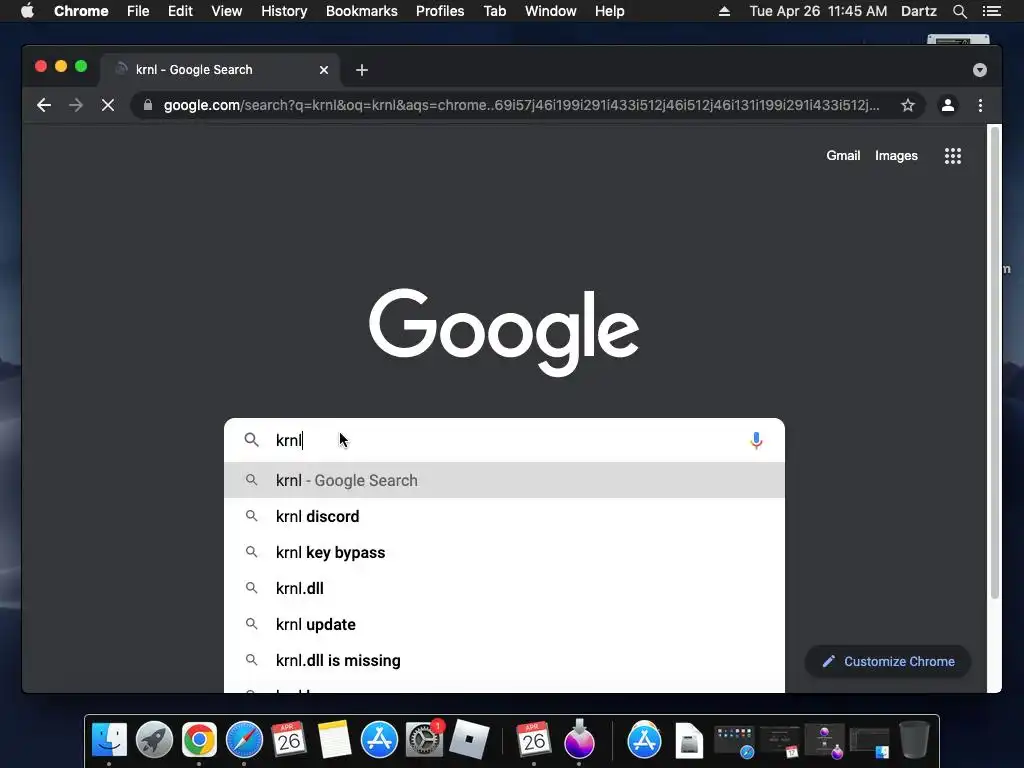View site information lock icon
This screenshot has height=768, width=1024.
(x=148, y=105)
